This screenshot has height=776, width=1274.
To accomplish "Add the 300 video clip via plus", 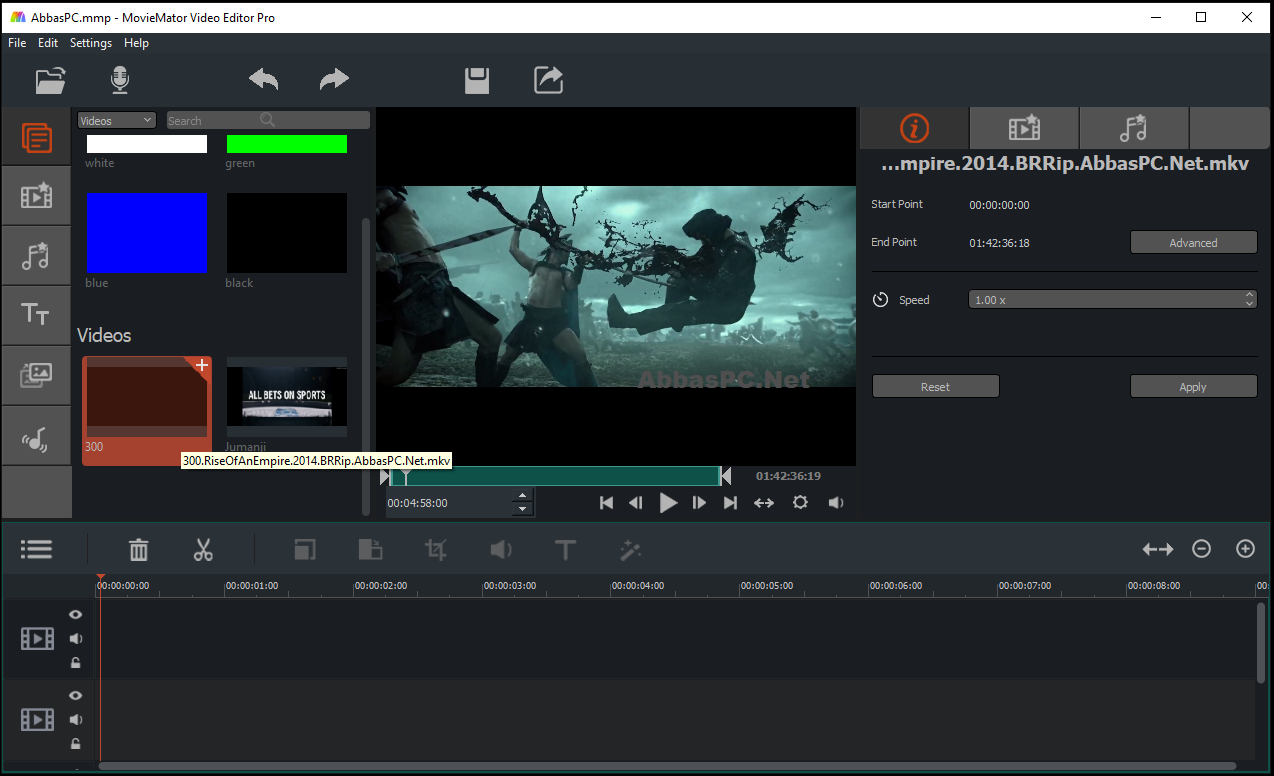I will pyautogui.click(x=202, y=366).
